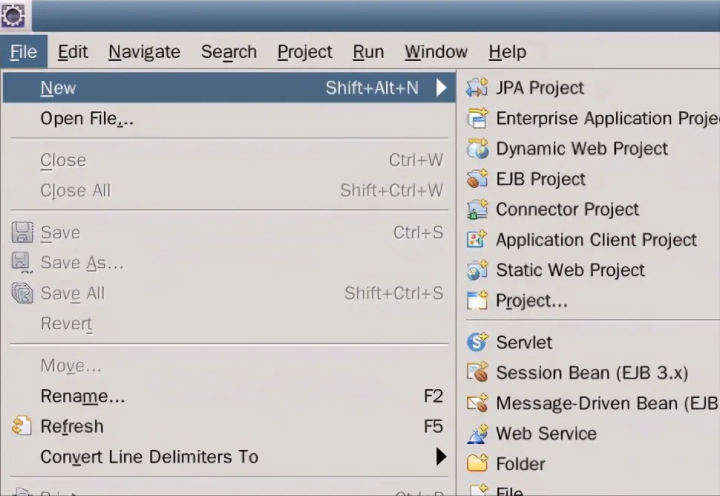This screenshot has width=720, height=496.
Task: Click the EJB Project bean icon
Action: click(477, 179)
